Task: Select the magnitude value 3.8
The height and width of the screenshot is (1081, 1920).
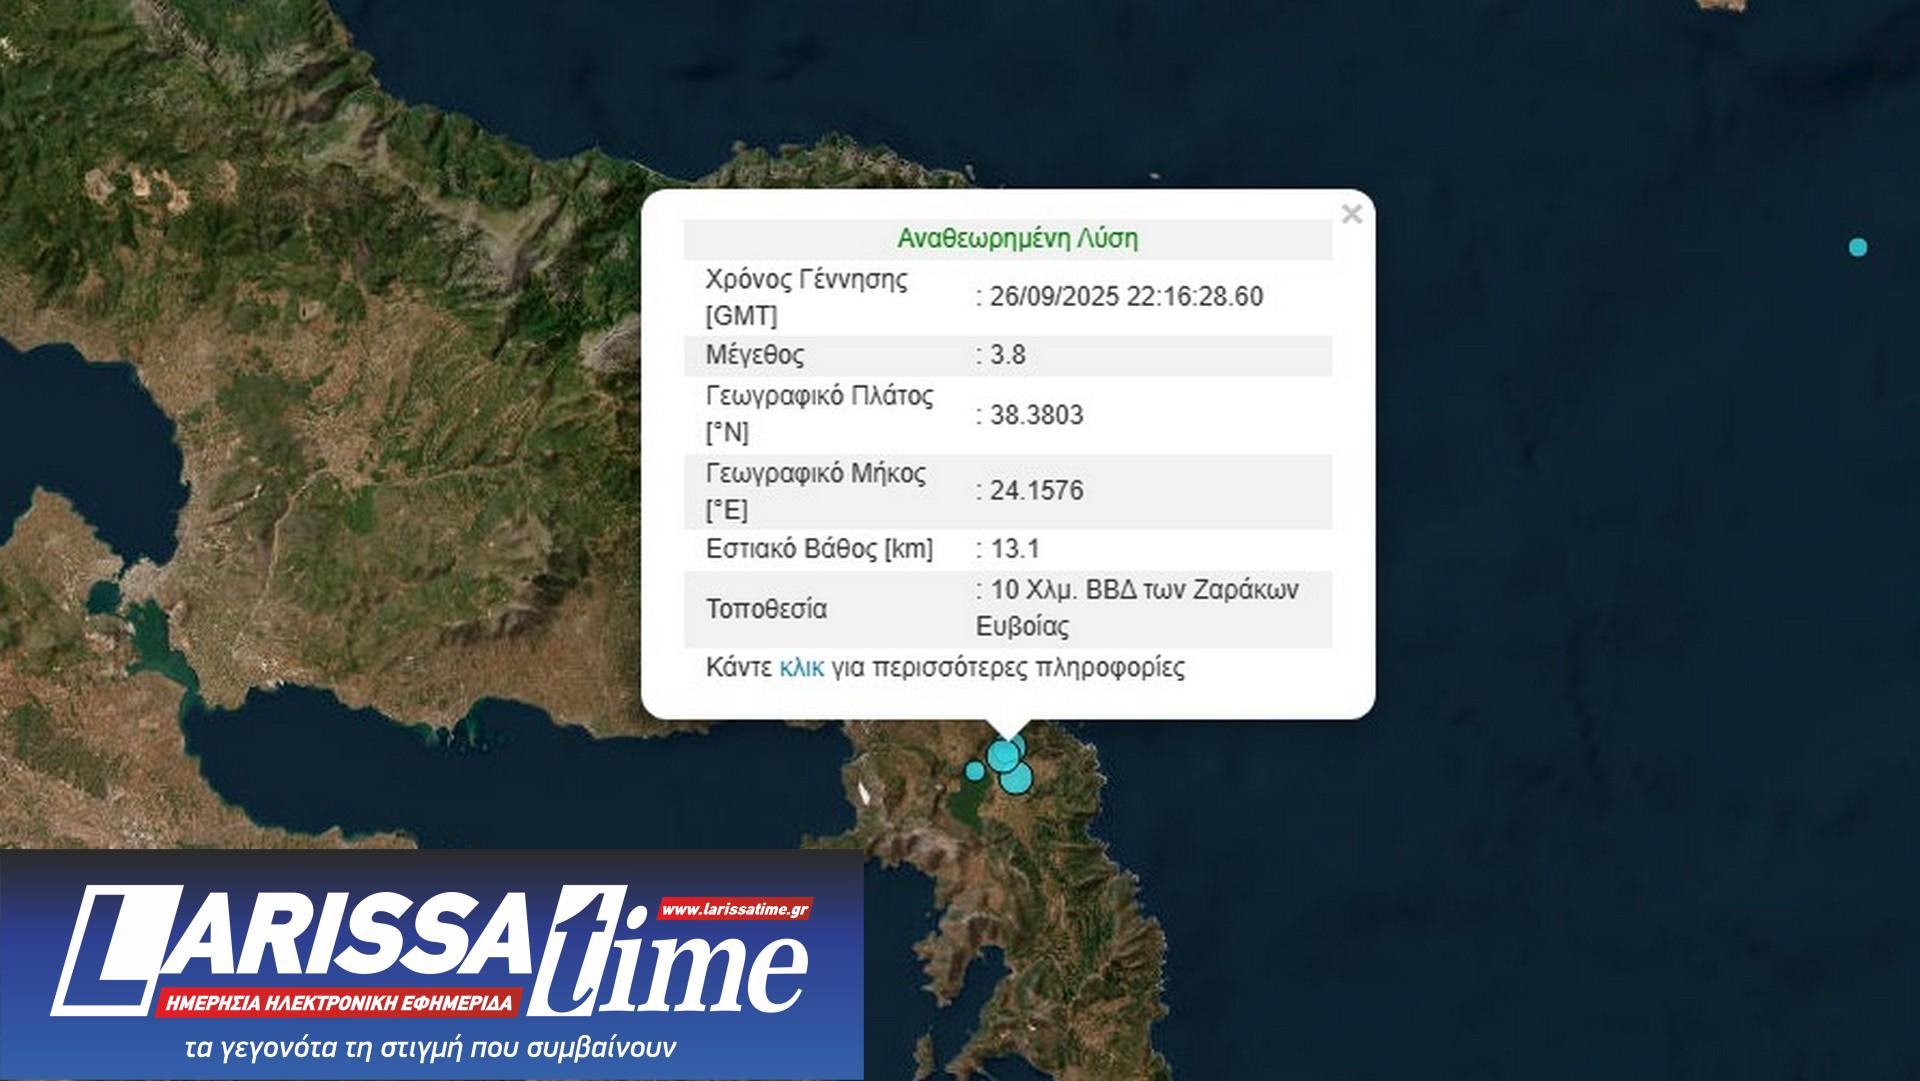Action: 1007,355
